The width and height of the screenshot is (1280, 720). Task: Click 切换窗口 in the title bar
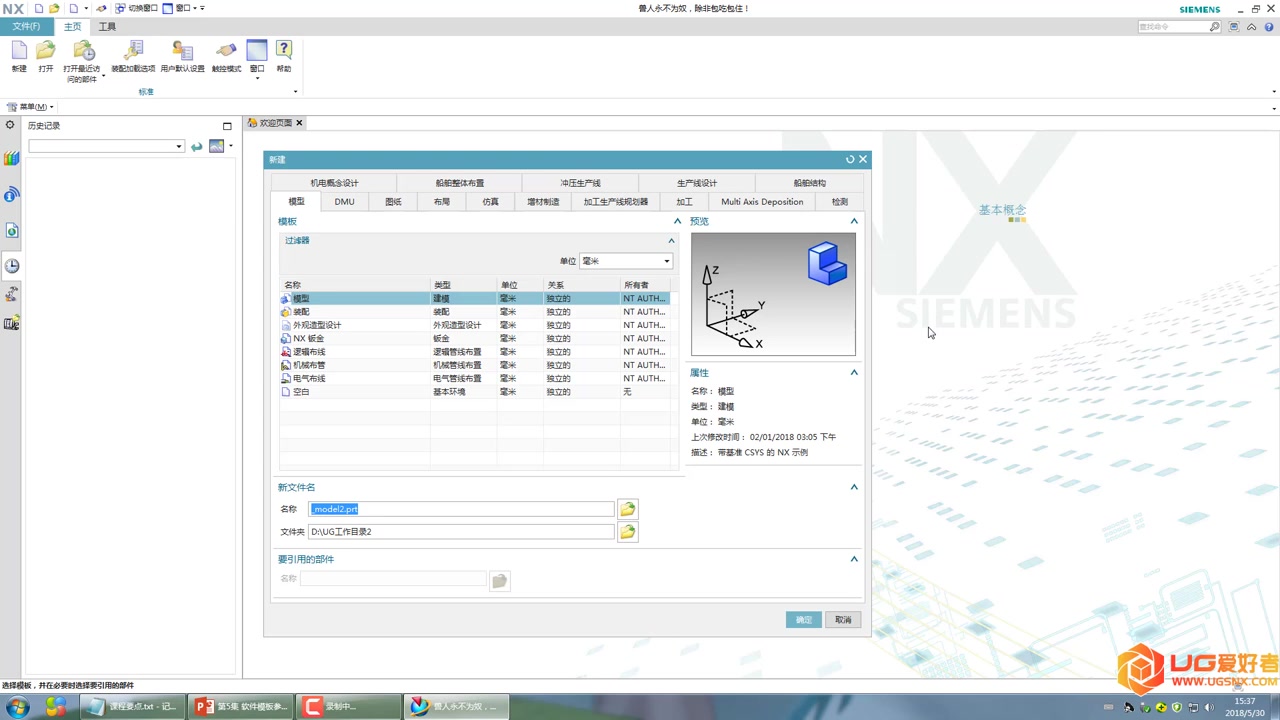(x=137, y=8)
